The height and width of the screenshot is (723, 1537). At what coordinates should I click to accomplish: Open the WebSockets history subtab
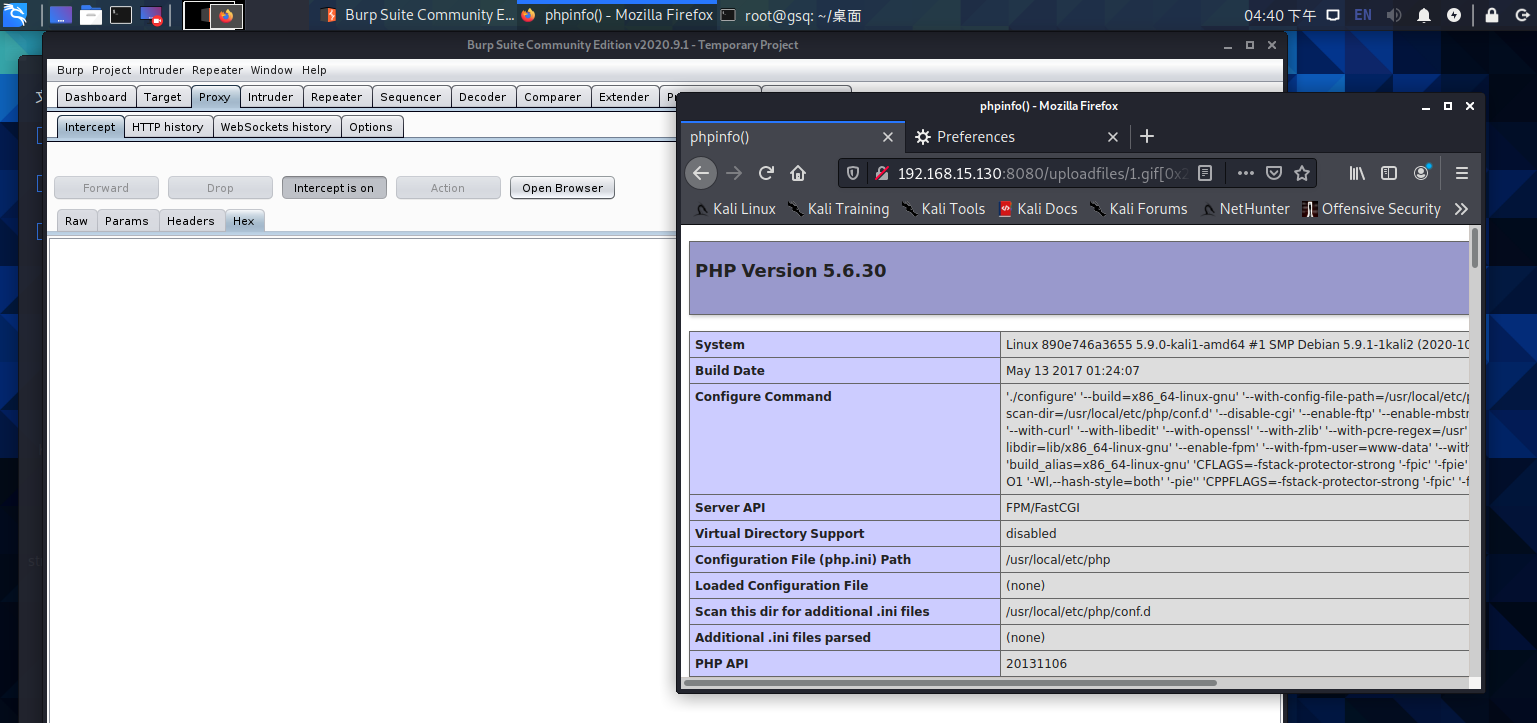276,127
